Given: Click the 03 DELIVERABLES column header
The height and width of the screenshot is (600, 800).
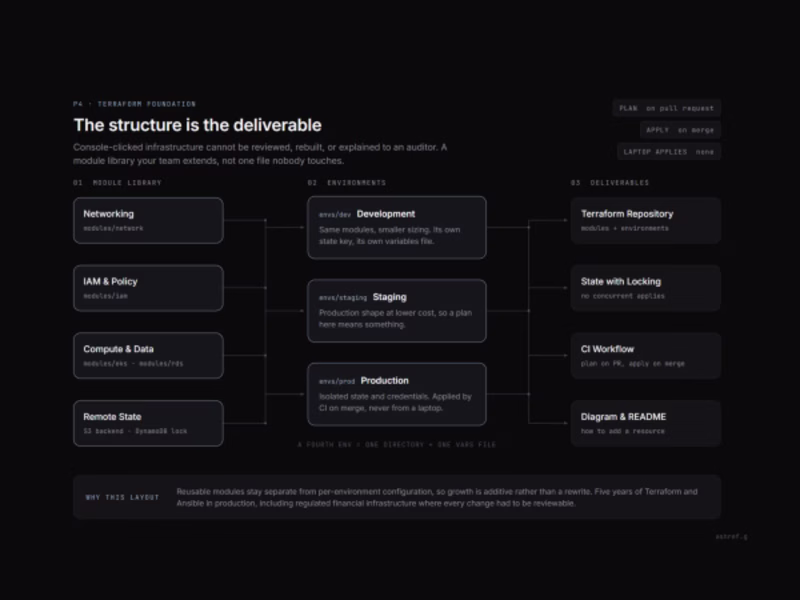Looking at the screenshot, I should (x=610, y=183).
